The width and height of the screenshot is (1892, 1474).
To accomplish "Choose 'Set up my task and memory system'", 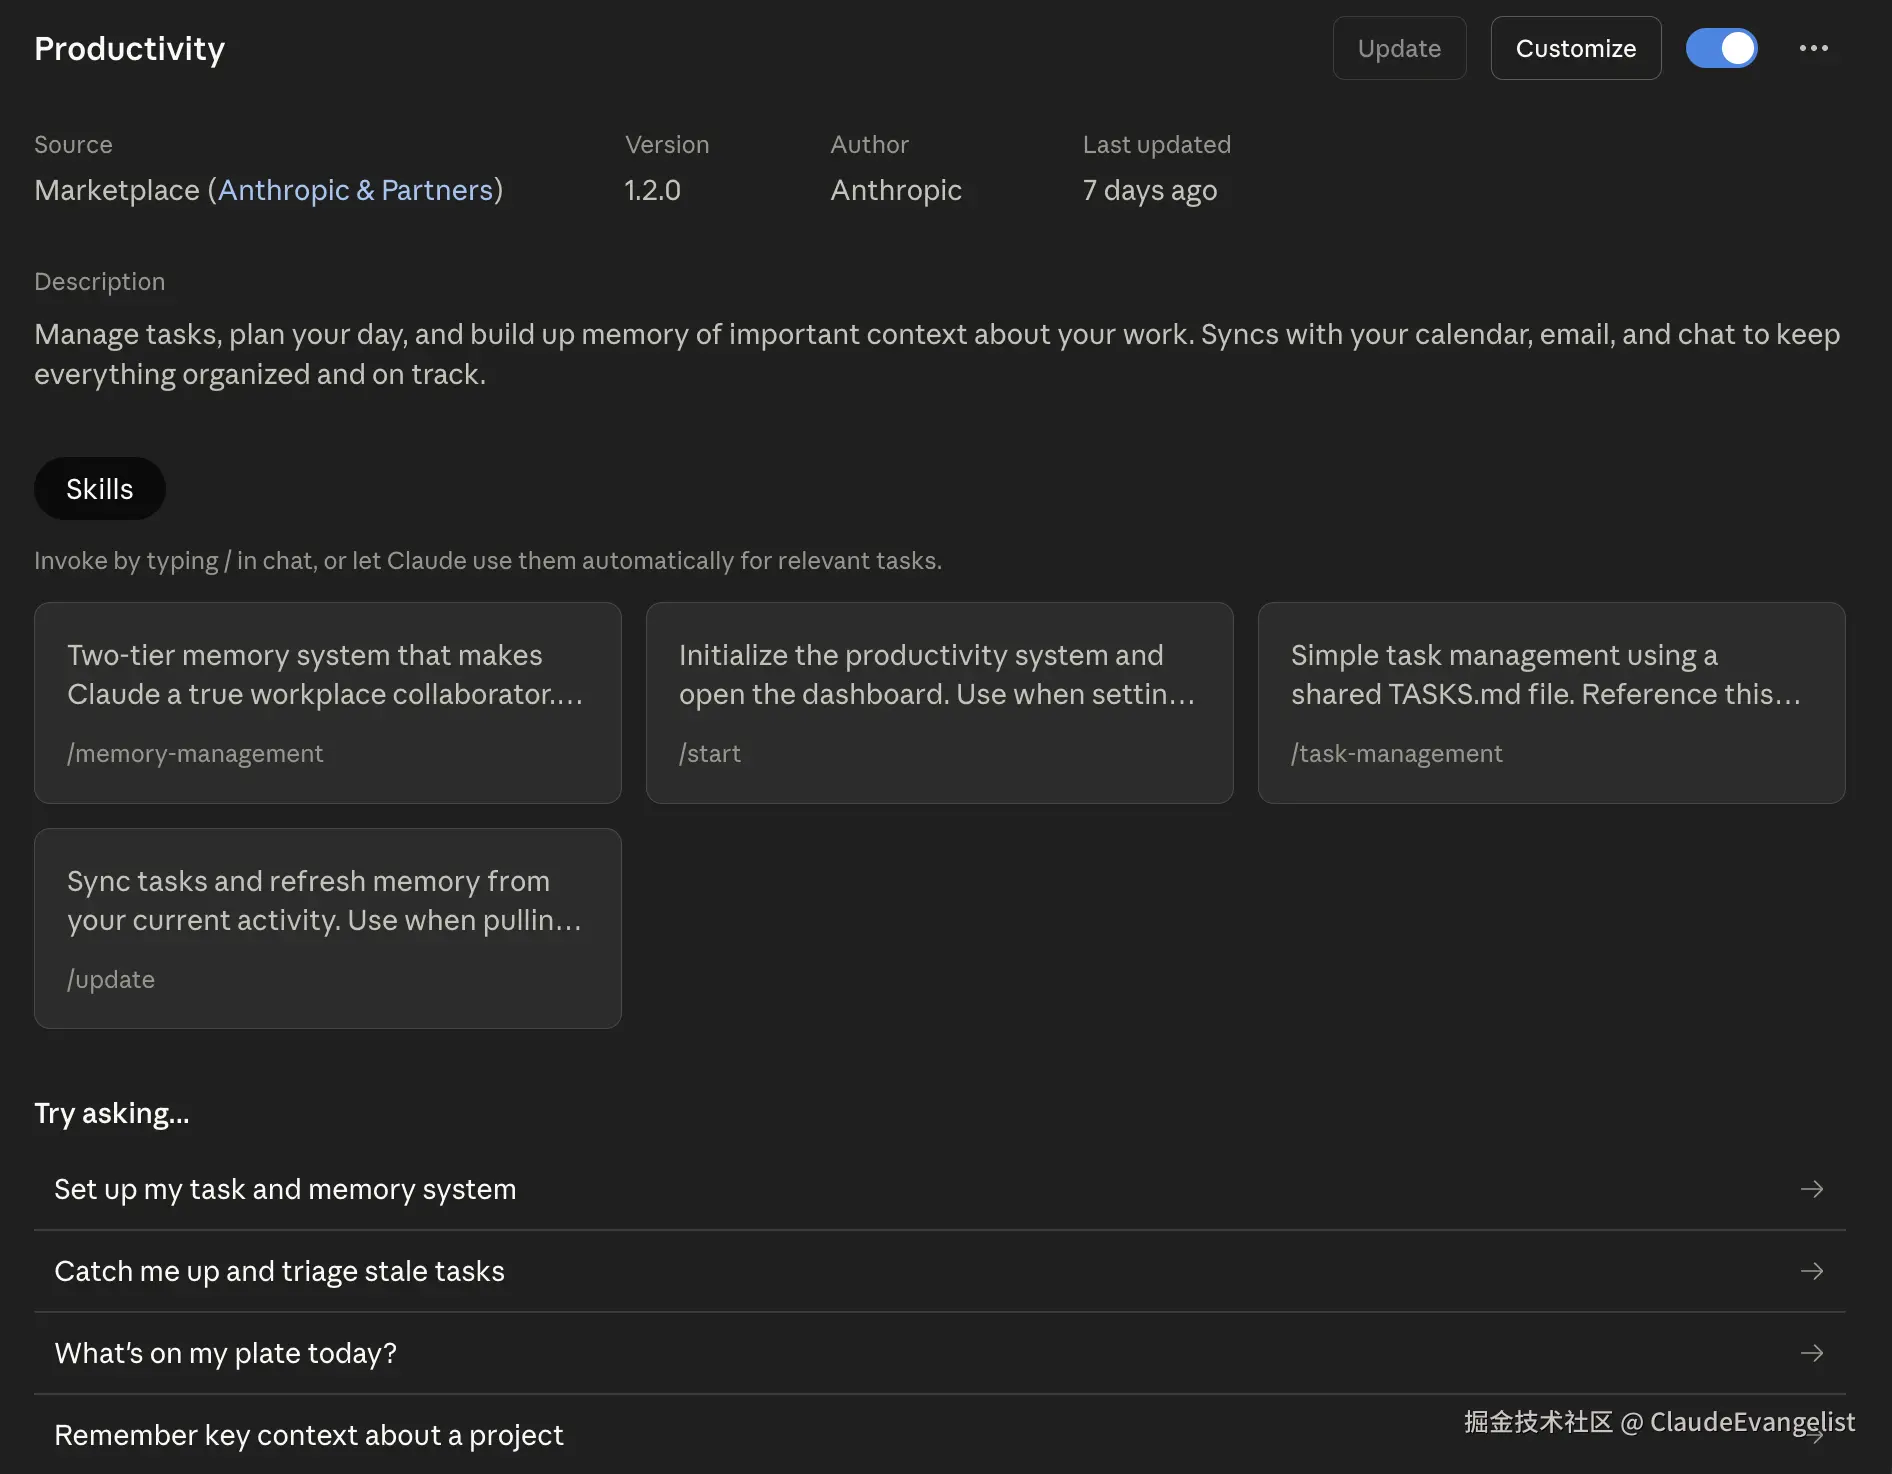I will (940, 1189).
